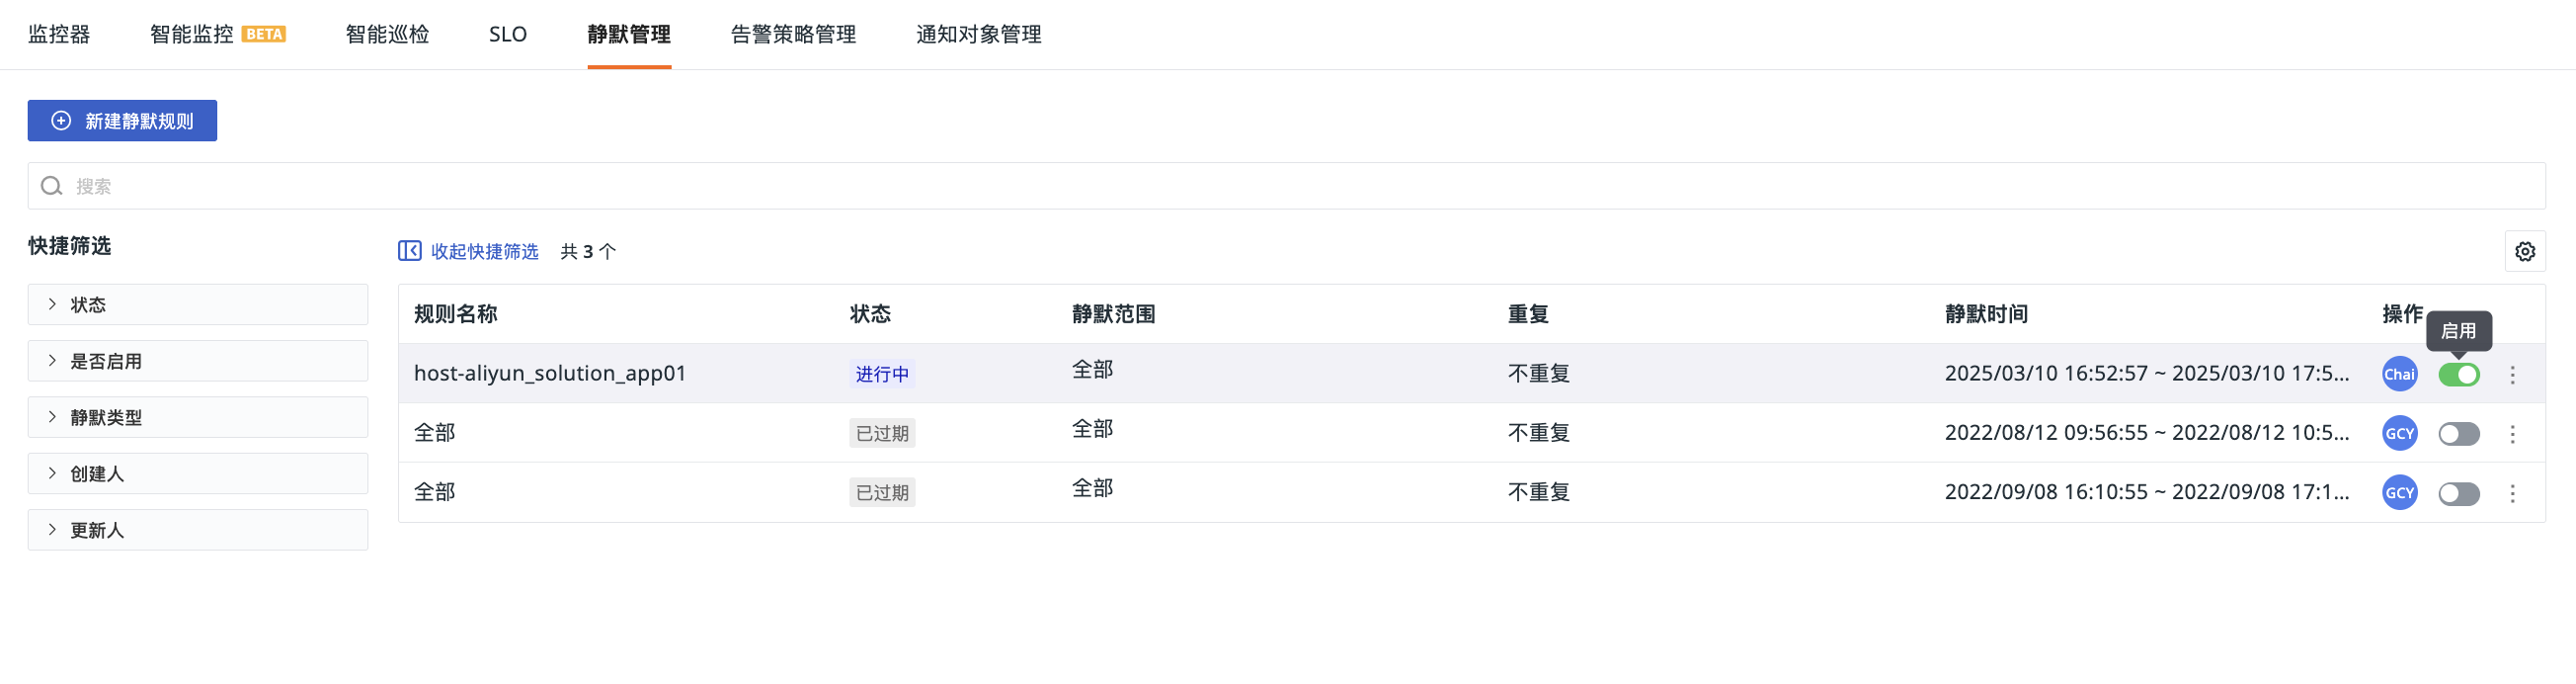The image size is (2576, 684).
Task: Click the 新建静默规则 button
Action: pos(122,121)
